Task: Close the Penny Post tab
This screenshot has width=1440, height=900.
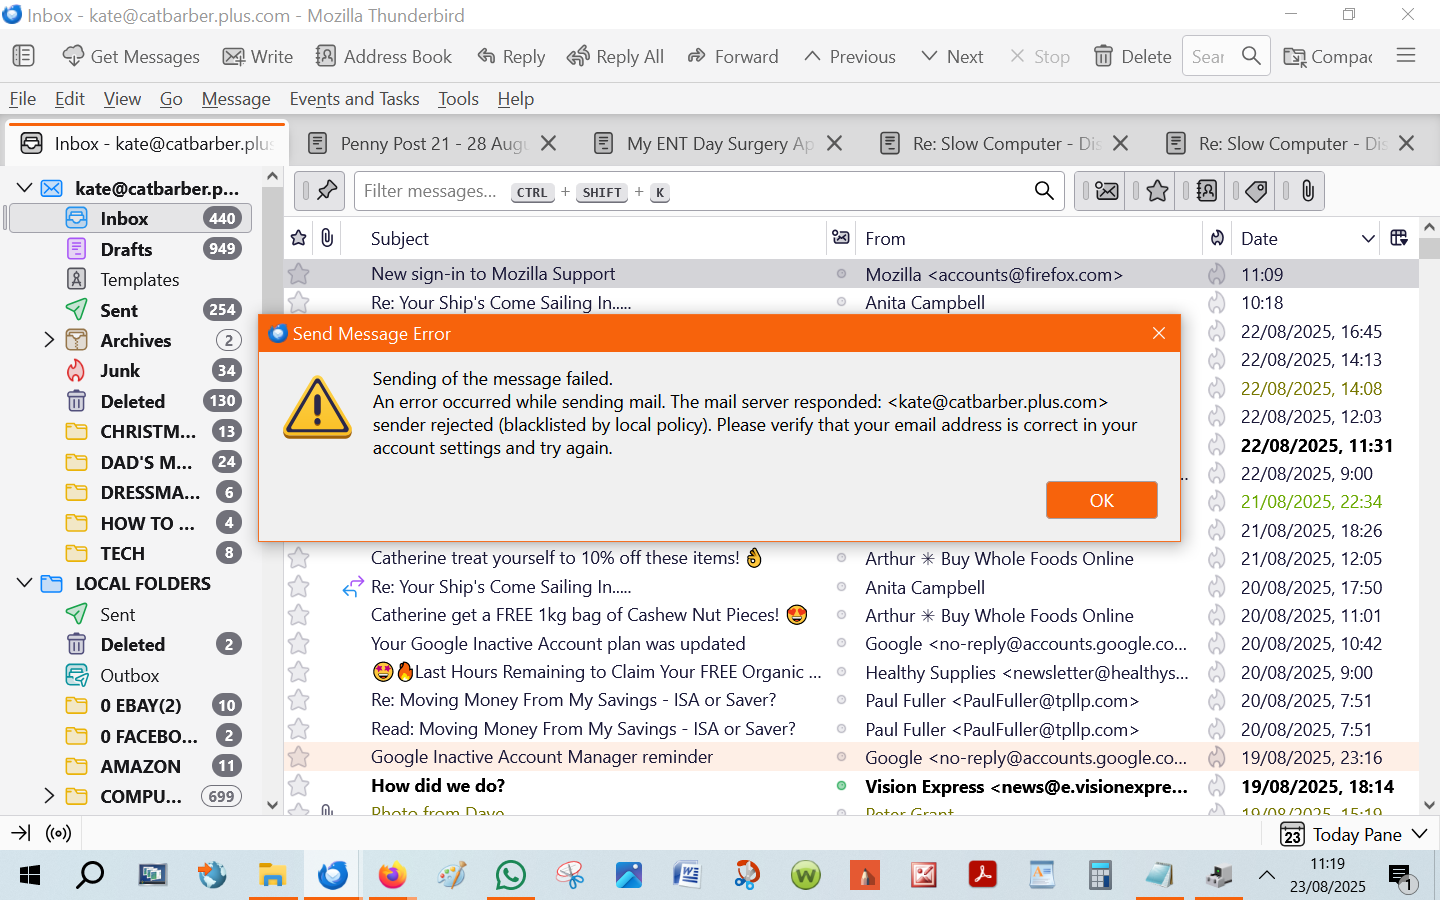Action: click(x=548, y=144)
